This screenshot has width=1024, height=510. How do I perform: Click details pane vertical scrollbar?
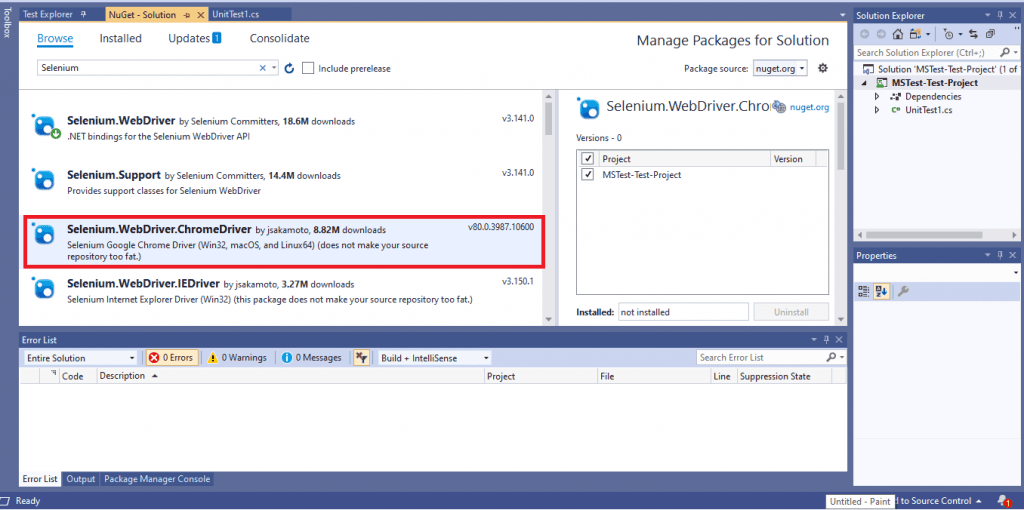tap(842, 207)
